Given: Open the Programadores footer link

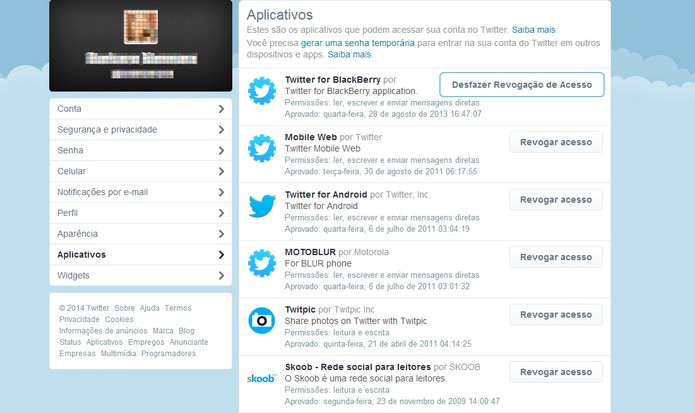Looking at the screenshot, I should (x=168, y=354).
